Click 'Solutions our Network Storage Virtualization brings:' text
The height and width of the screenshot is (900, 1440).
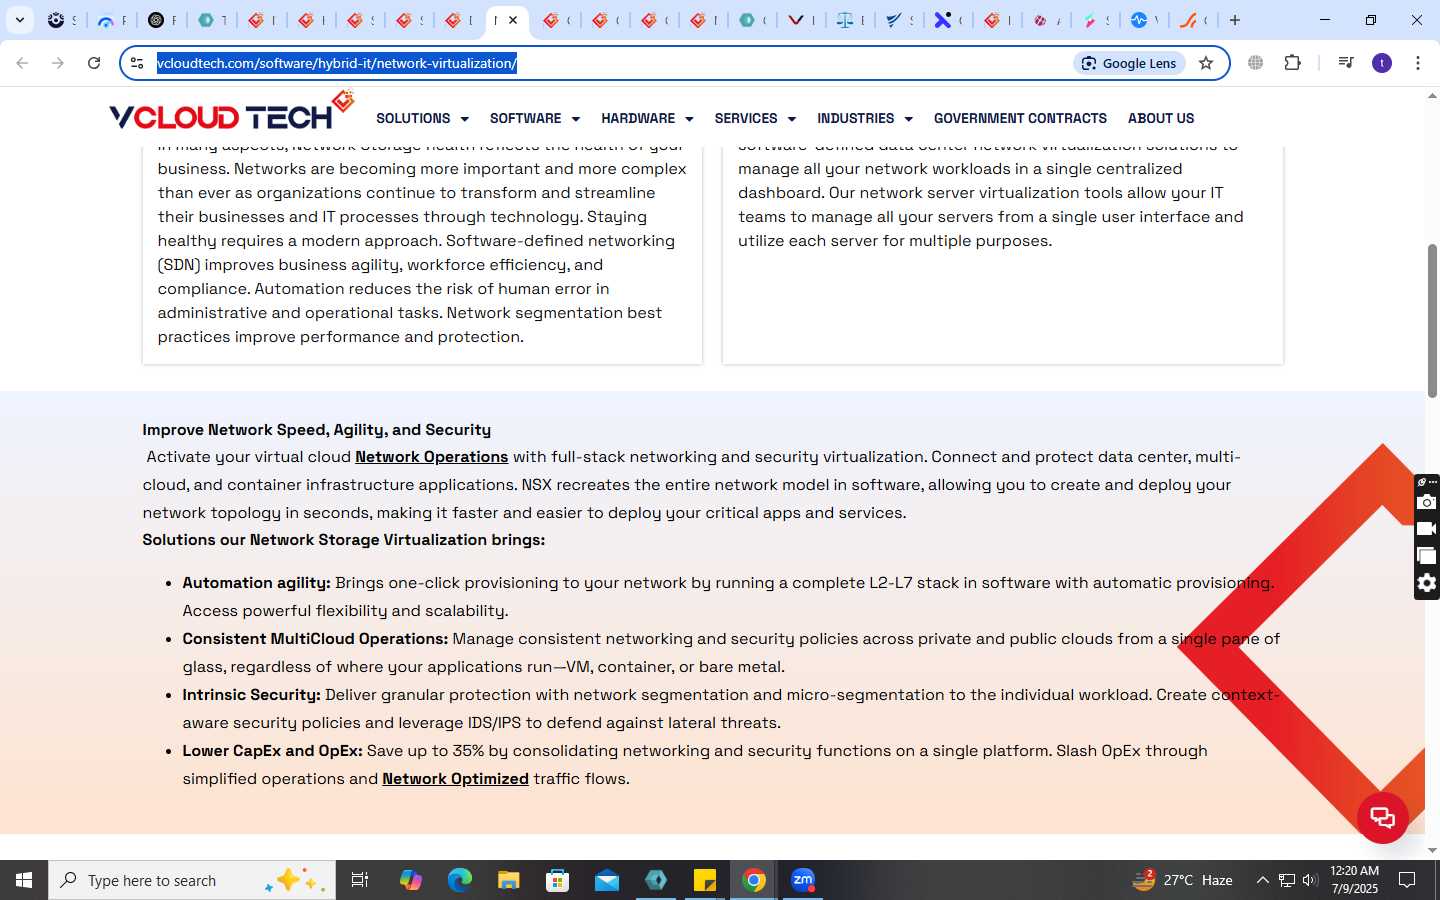pos(343,540)
